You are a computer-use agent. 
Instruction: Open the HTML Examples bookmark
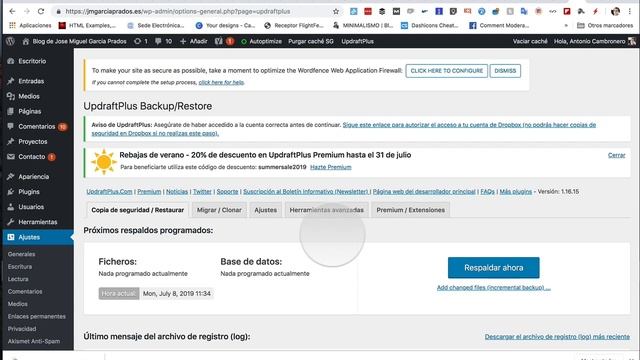[87, 25]
